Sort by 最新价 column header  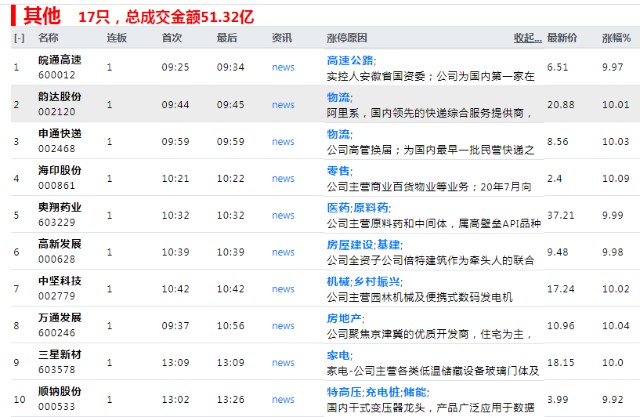562,38
